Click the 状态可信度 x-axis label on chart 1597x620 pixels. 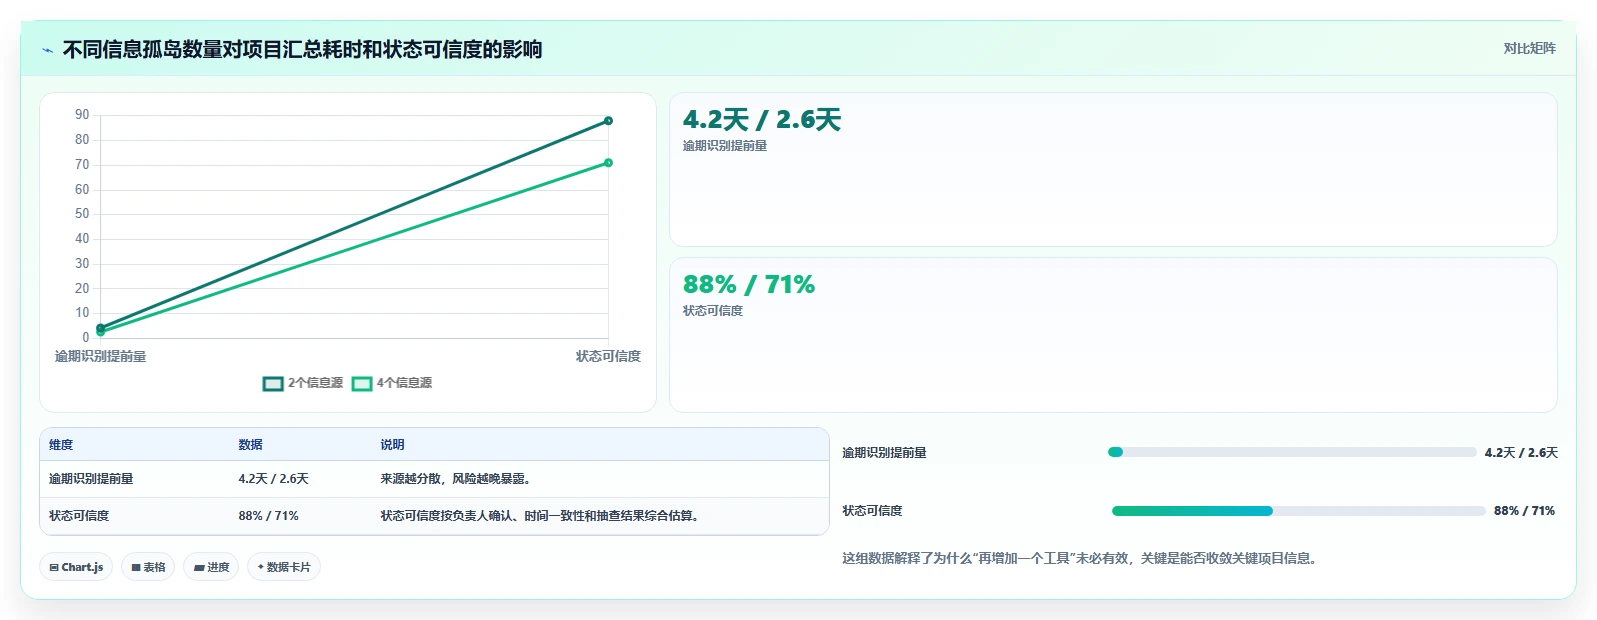(608, 356)
